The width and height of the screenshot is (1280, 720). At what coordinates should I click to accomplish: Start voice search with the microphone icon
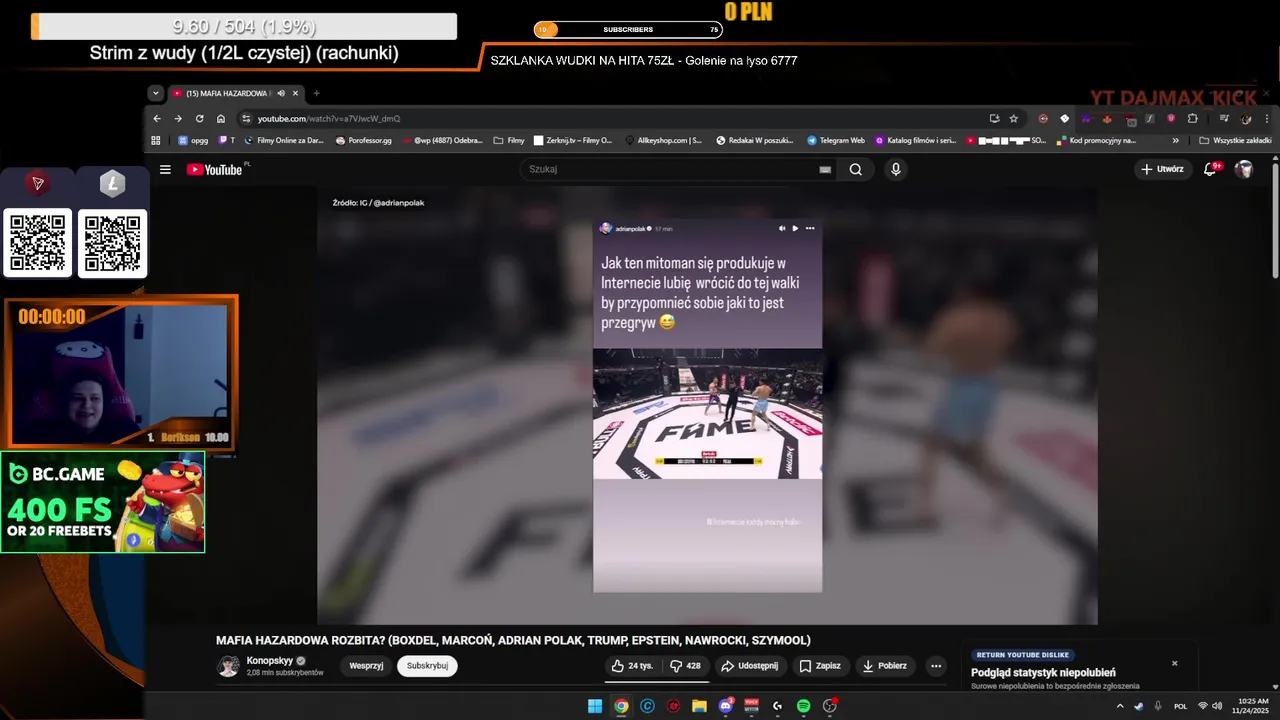point(896,169)
